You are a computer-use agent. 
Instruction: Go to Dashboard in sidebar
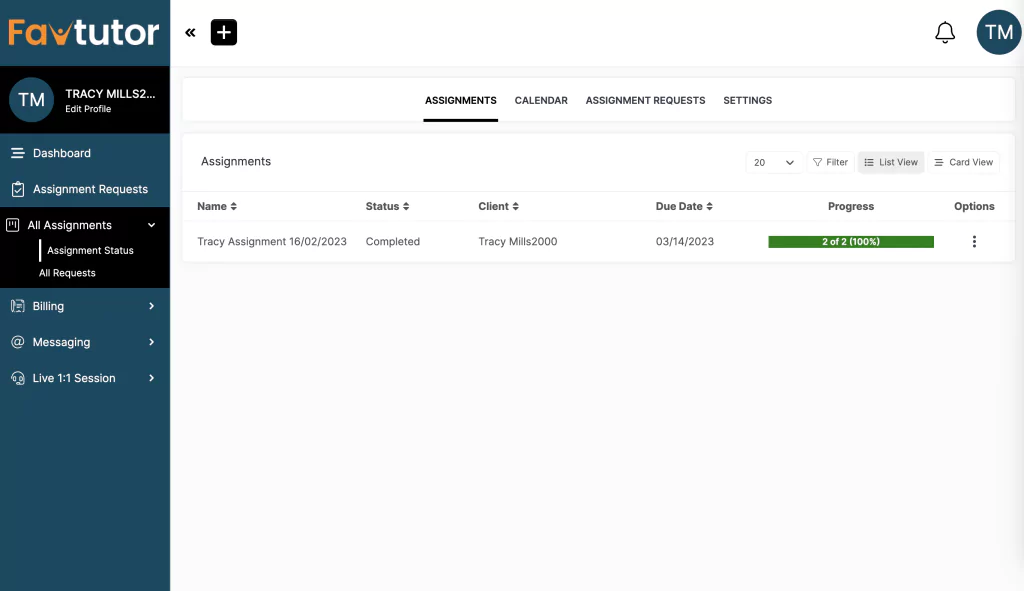pos(62,153)
